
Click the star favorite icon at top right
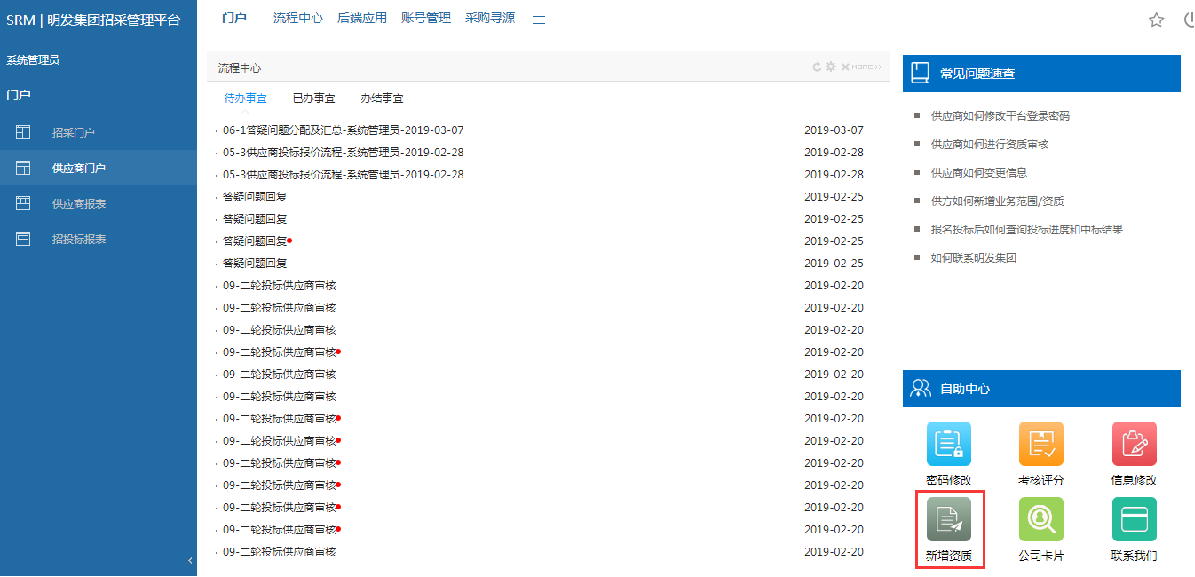point(1156,20)
